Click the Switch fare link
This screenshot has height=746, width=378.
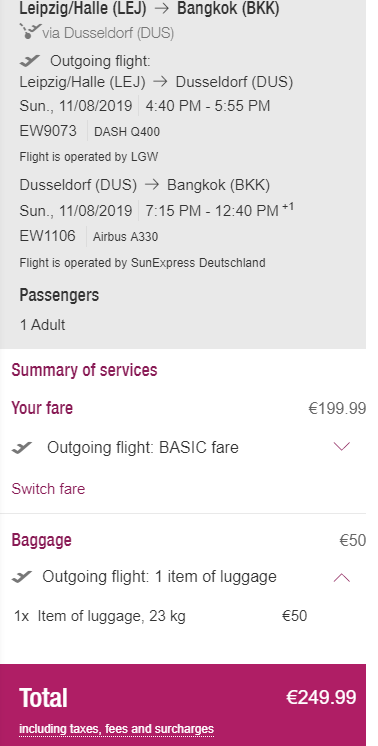point(48,489)
